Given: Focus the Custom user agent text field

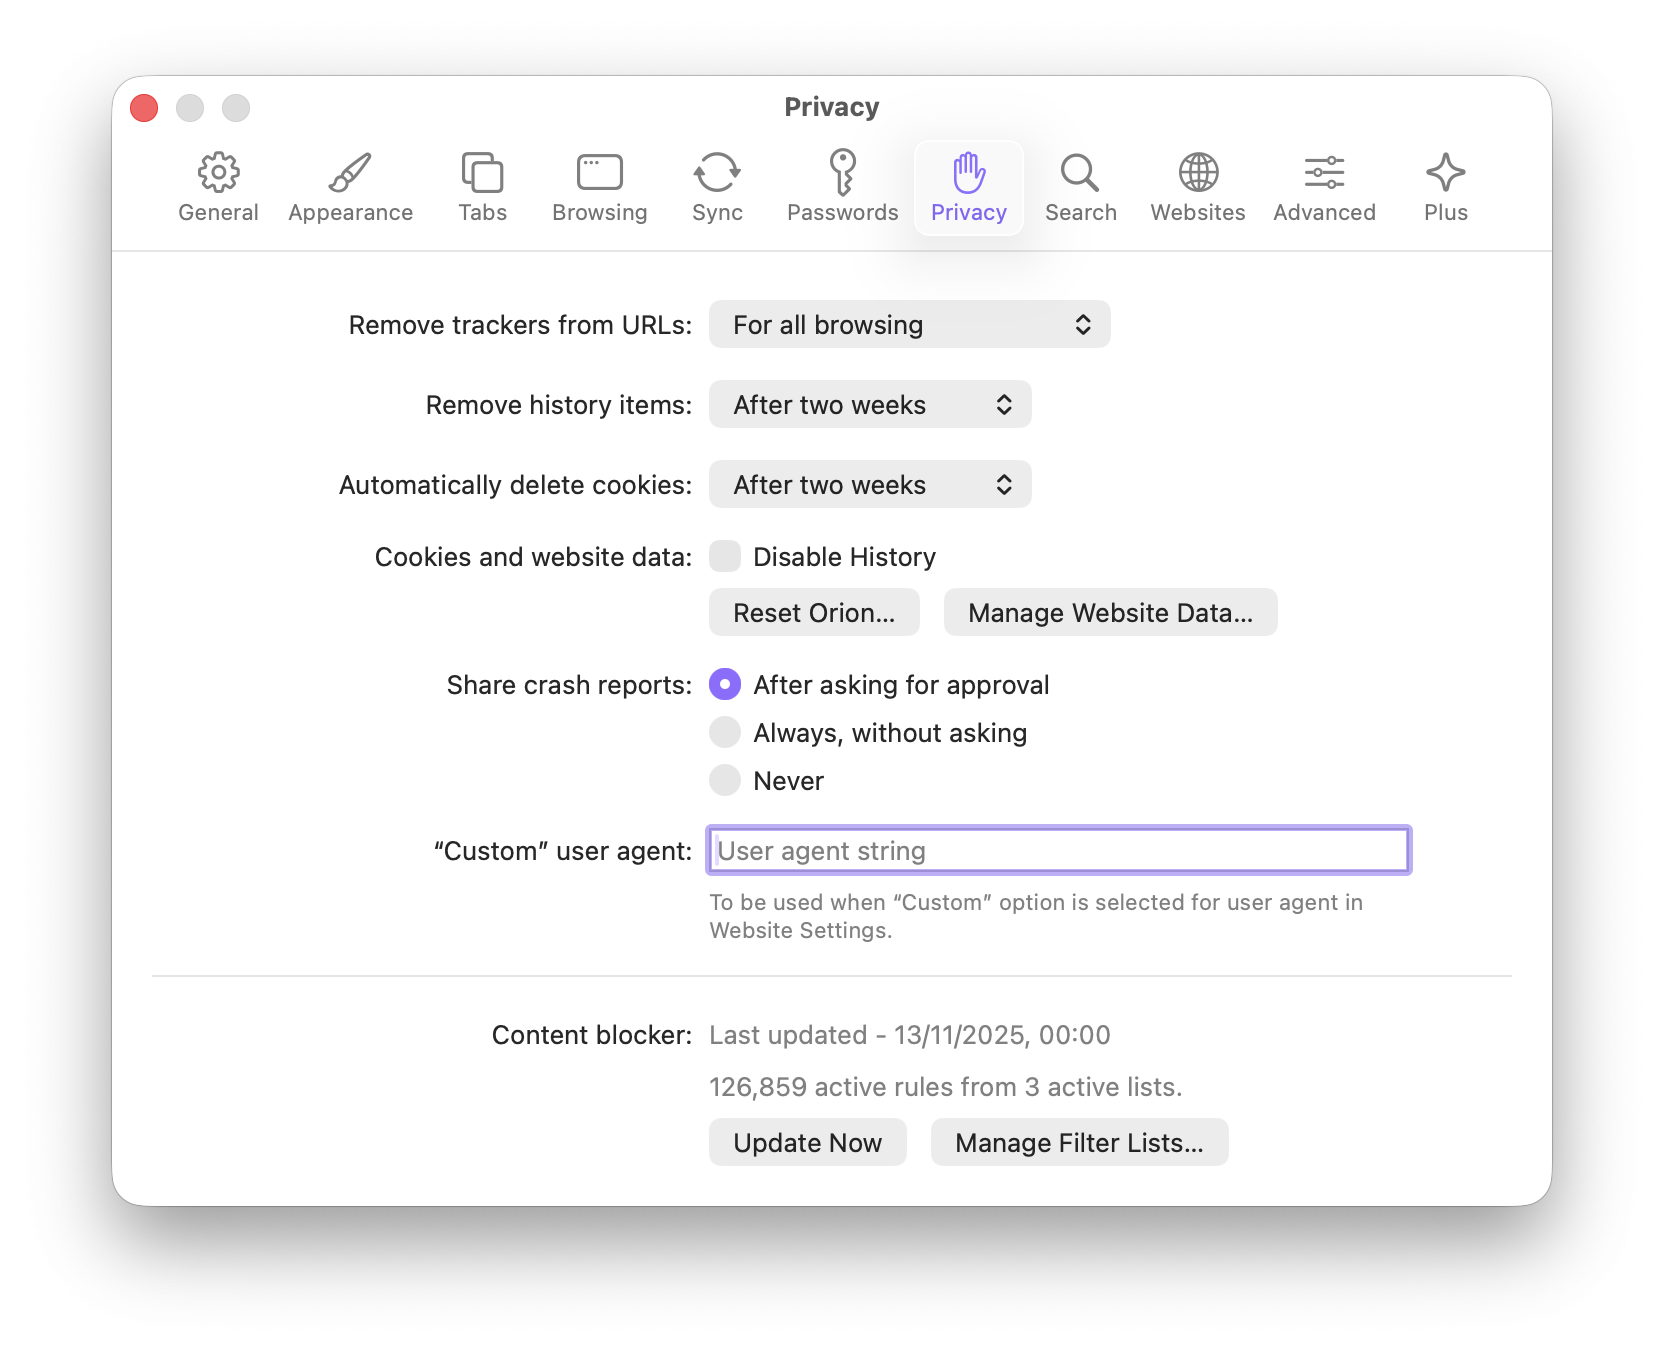Looking at the screenshot, I should [1058, 850].
